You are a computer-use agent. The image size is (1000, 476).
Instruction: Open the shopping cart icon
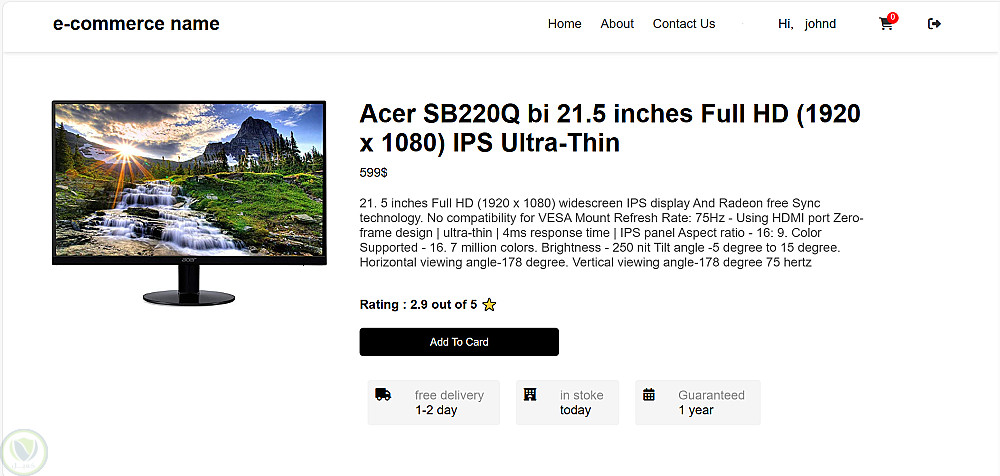[885, 25]
